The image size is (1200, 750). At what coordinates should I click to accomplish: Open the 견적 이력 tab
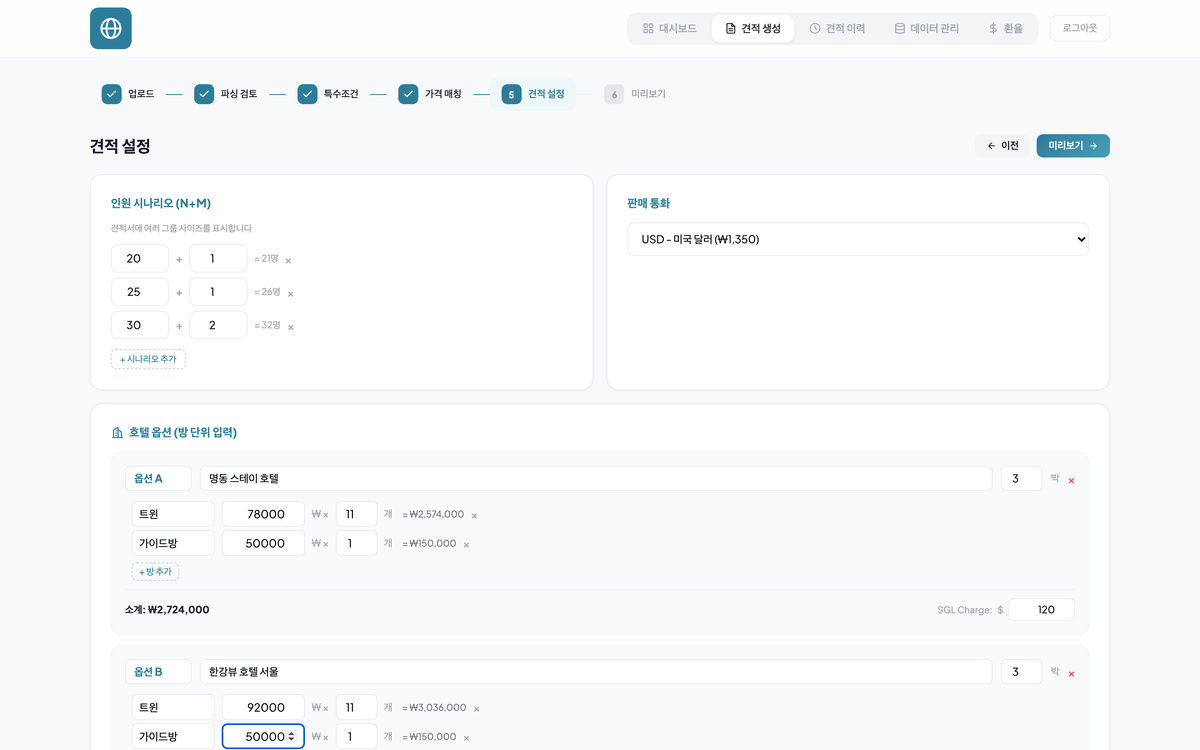pos(837,28)
